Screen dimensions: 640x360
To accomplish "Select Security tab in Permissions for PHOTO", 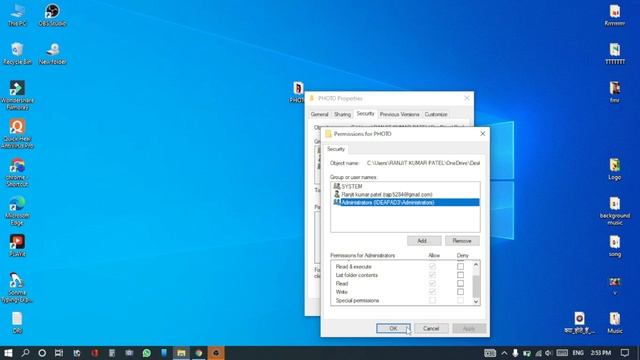I will [x=336, y=149].
